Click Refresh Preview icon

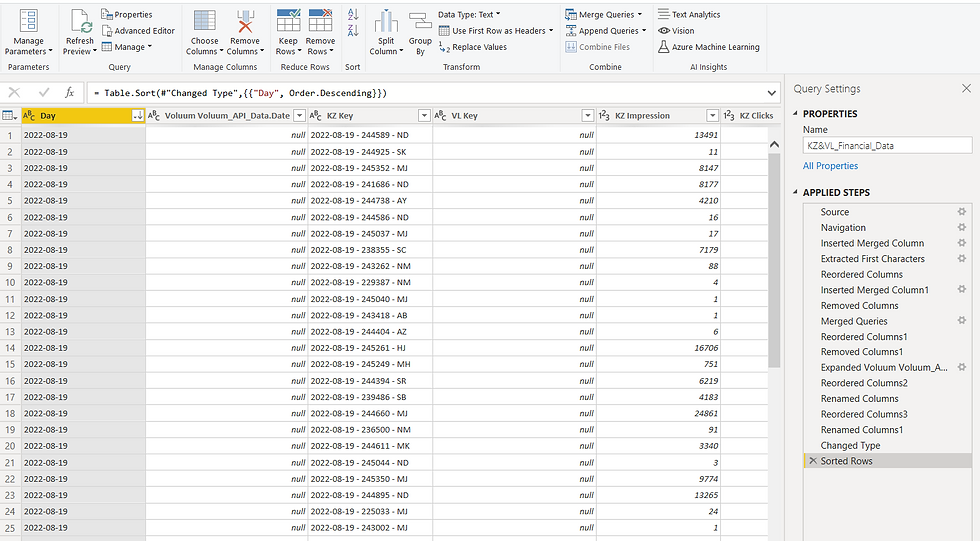click(81, 22)
